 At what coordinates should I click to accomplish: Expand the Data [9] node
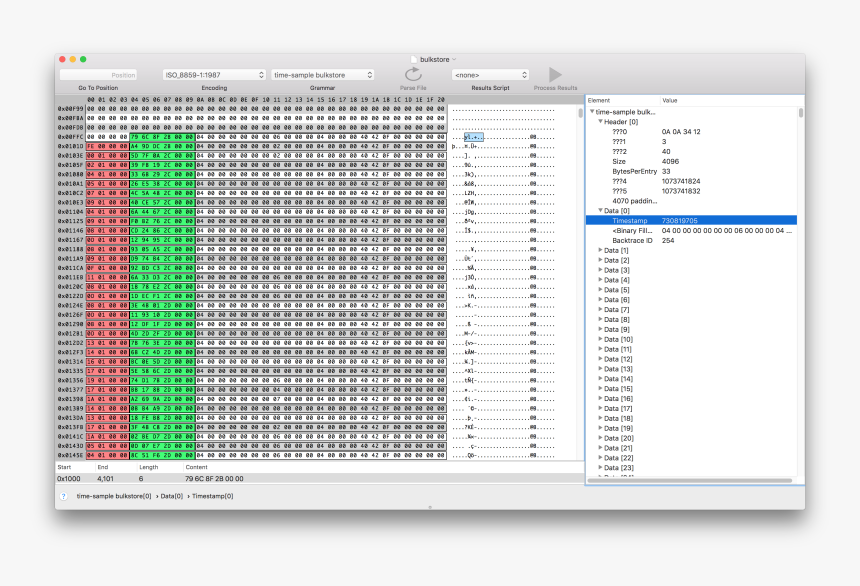click(x=601, y=329)
